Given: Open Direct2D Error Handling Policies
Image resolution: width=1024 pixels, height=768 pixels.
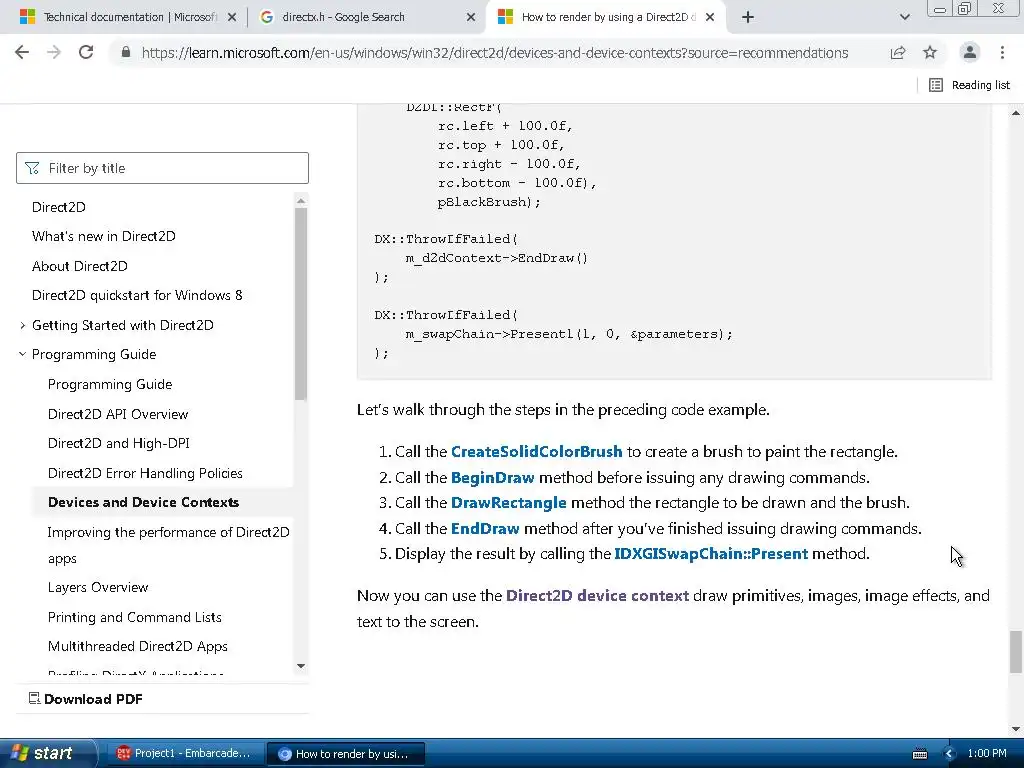Looking at the screenshot, I should [145, 473].
